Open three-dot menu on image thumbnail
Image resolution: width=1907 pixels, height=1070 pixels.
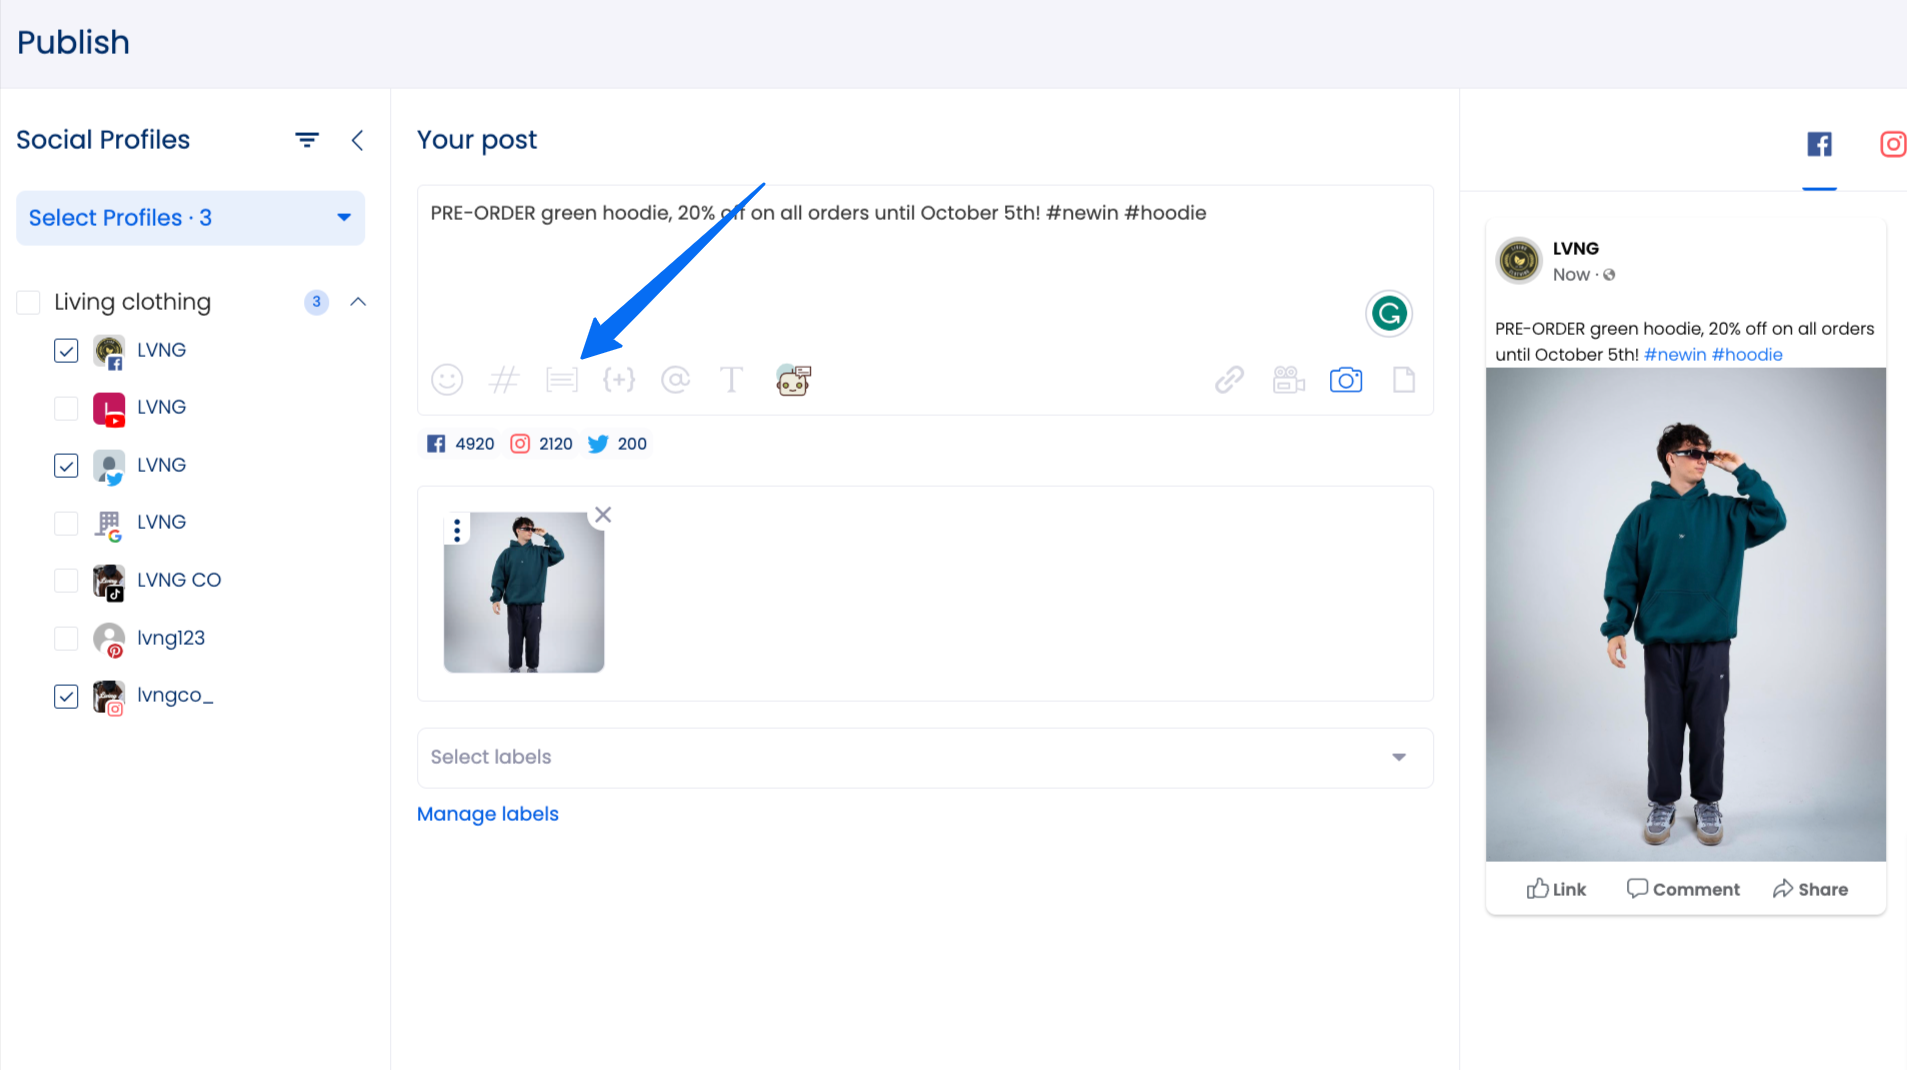click(457, 530)
